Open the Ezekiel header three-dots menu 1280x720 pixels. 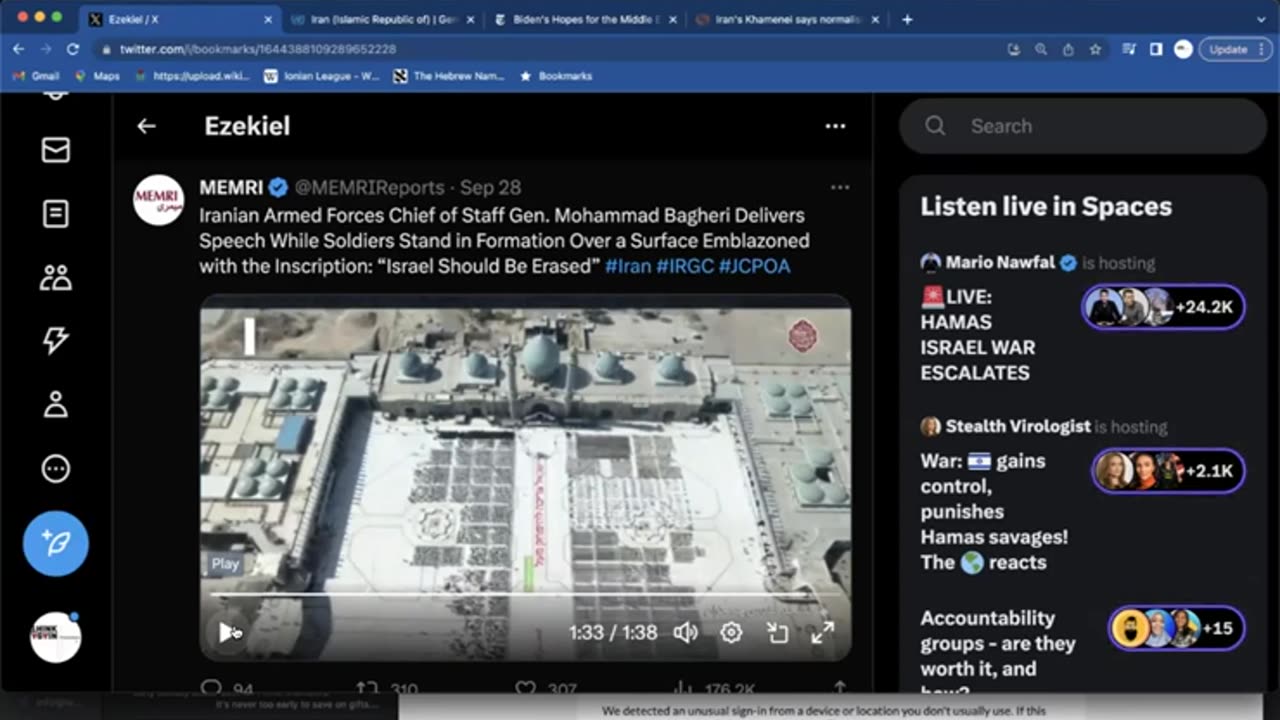pyautogui.click(x=835, y=126)
